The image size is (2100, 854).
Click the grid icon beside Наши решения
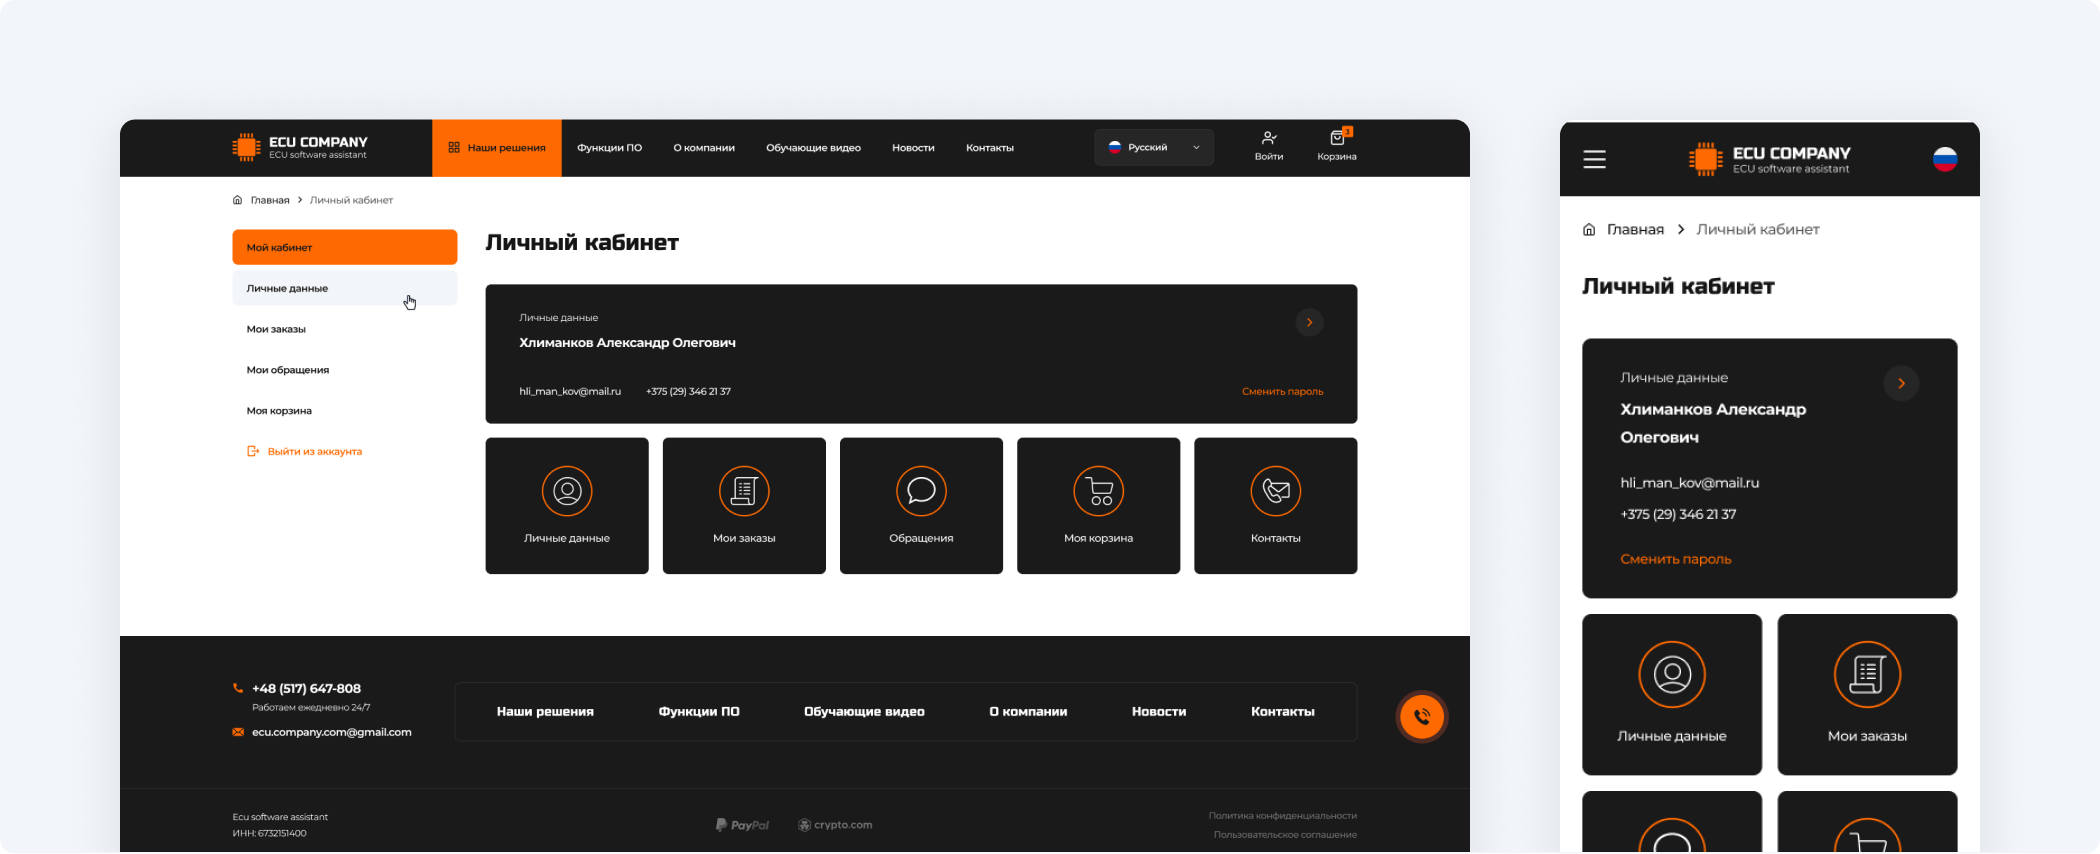tap(454, 148)
